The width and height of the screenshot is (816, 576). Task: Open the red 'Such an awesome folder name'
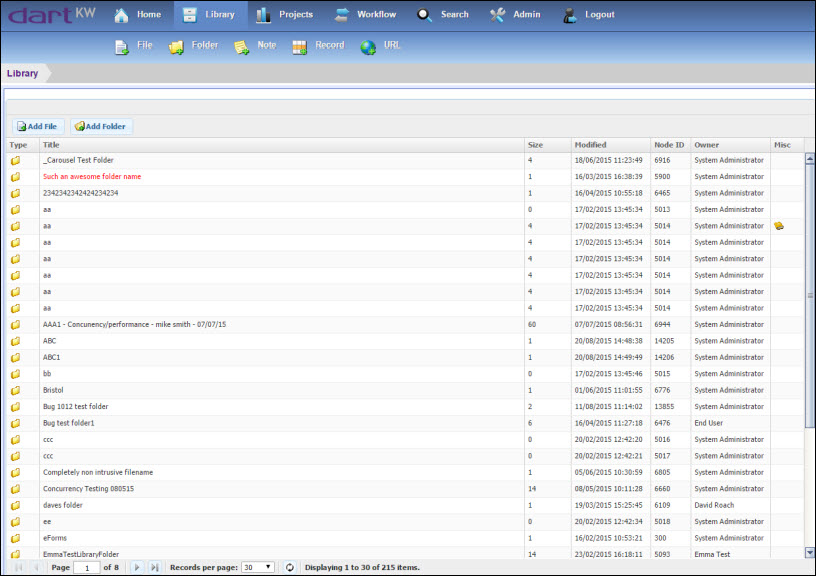click(92, 177)
